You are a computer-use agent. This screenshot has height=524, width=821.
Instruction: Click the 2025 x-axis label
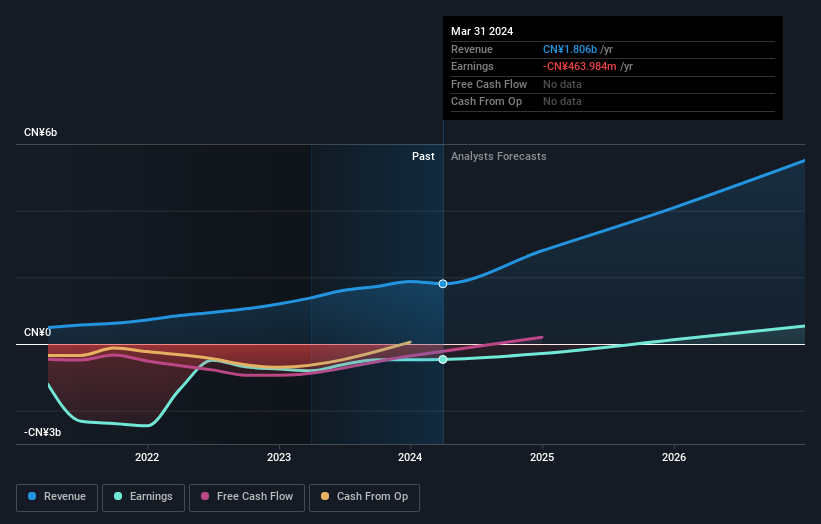coord(542,458)
